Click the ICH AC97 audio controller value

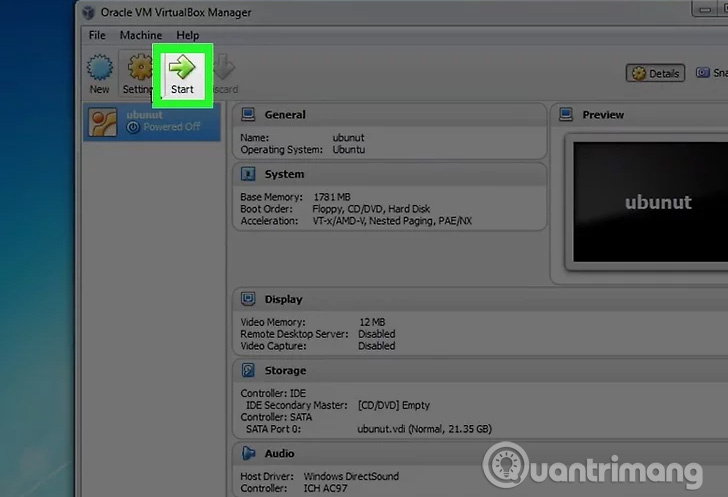point(325,489)
